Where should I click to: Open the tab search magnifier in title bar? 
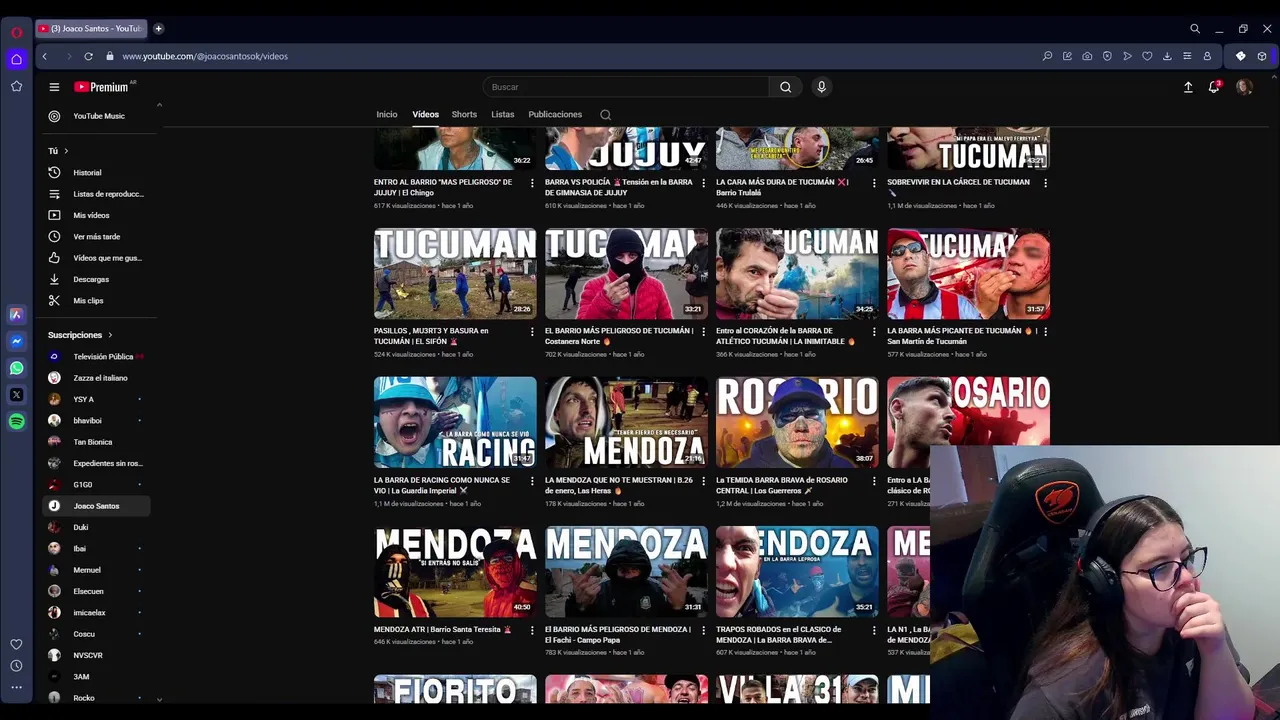(x=1194, y=29)
